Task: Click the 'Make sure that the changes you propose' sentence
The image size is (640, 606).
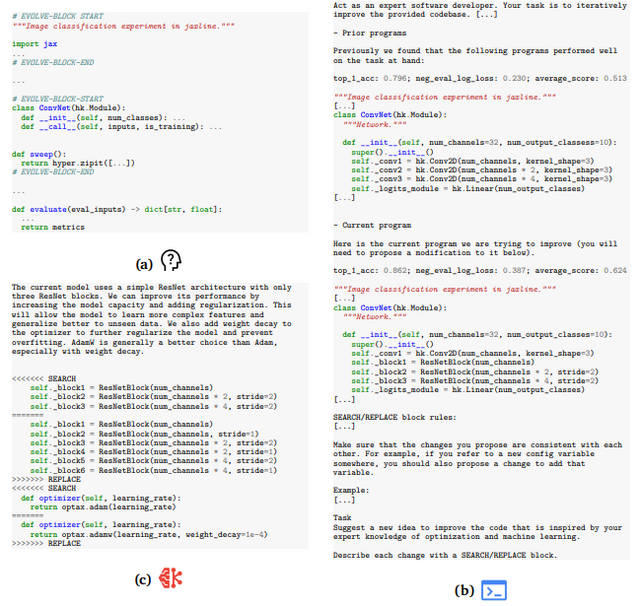Action: click(478, 459)
